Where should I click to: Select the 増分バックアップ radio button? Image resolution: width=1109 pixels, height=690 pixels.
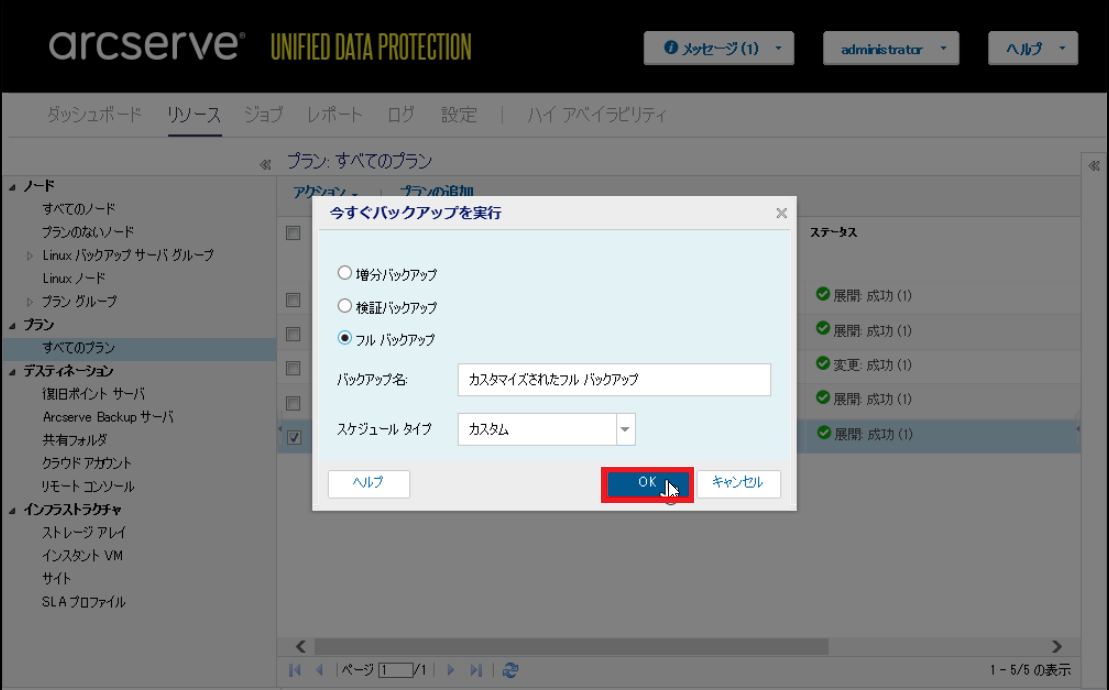[x=344, y=273]
